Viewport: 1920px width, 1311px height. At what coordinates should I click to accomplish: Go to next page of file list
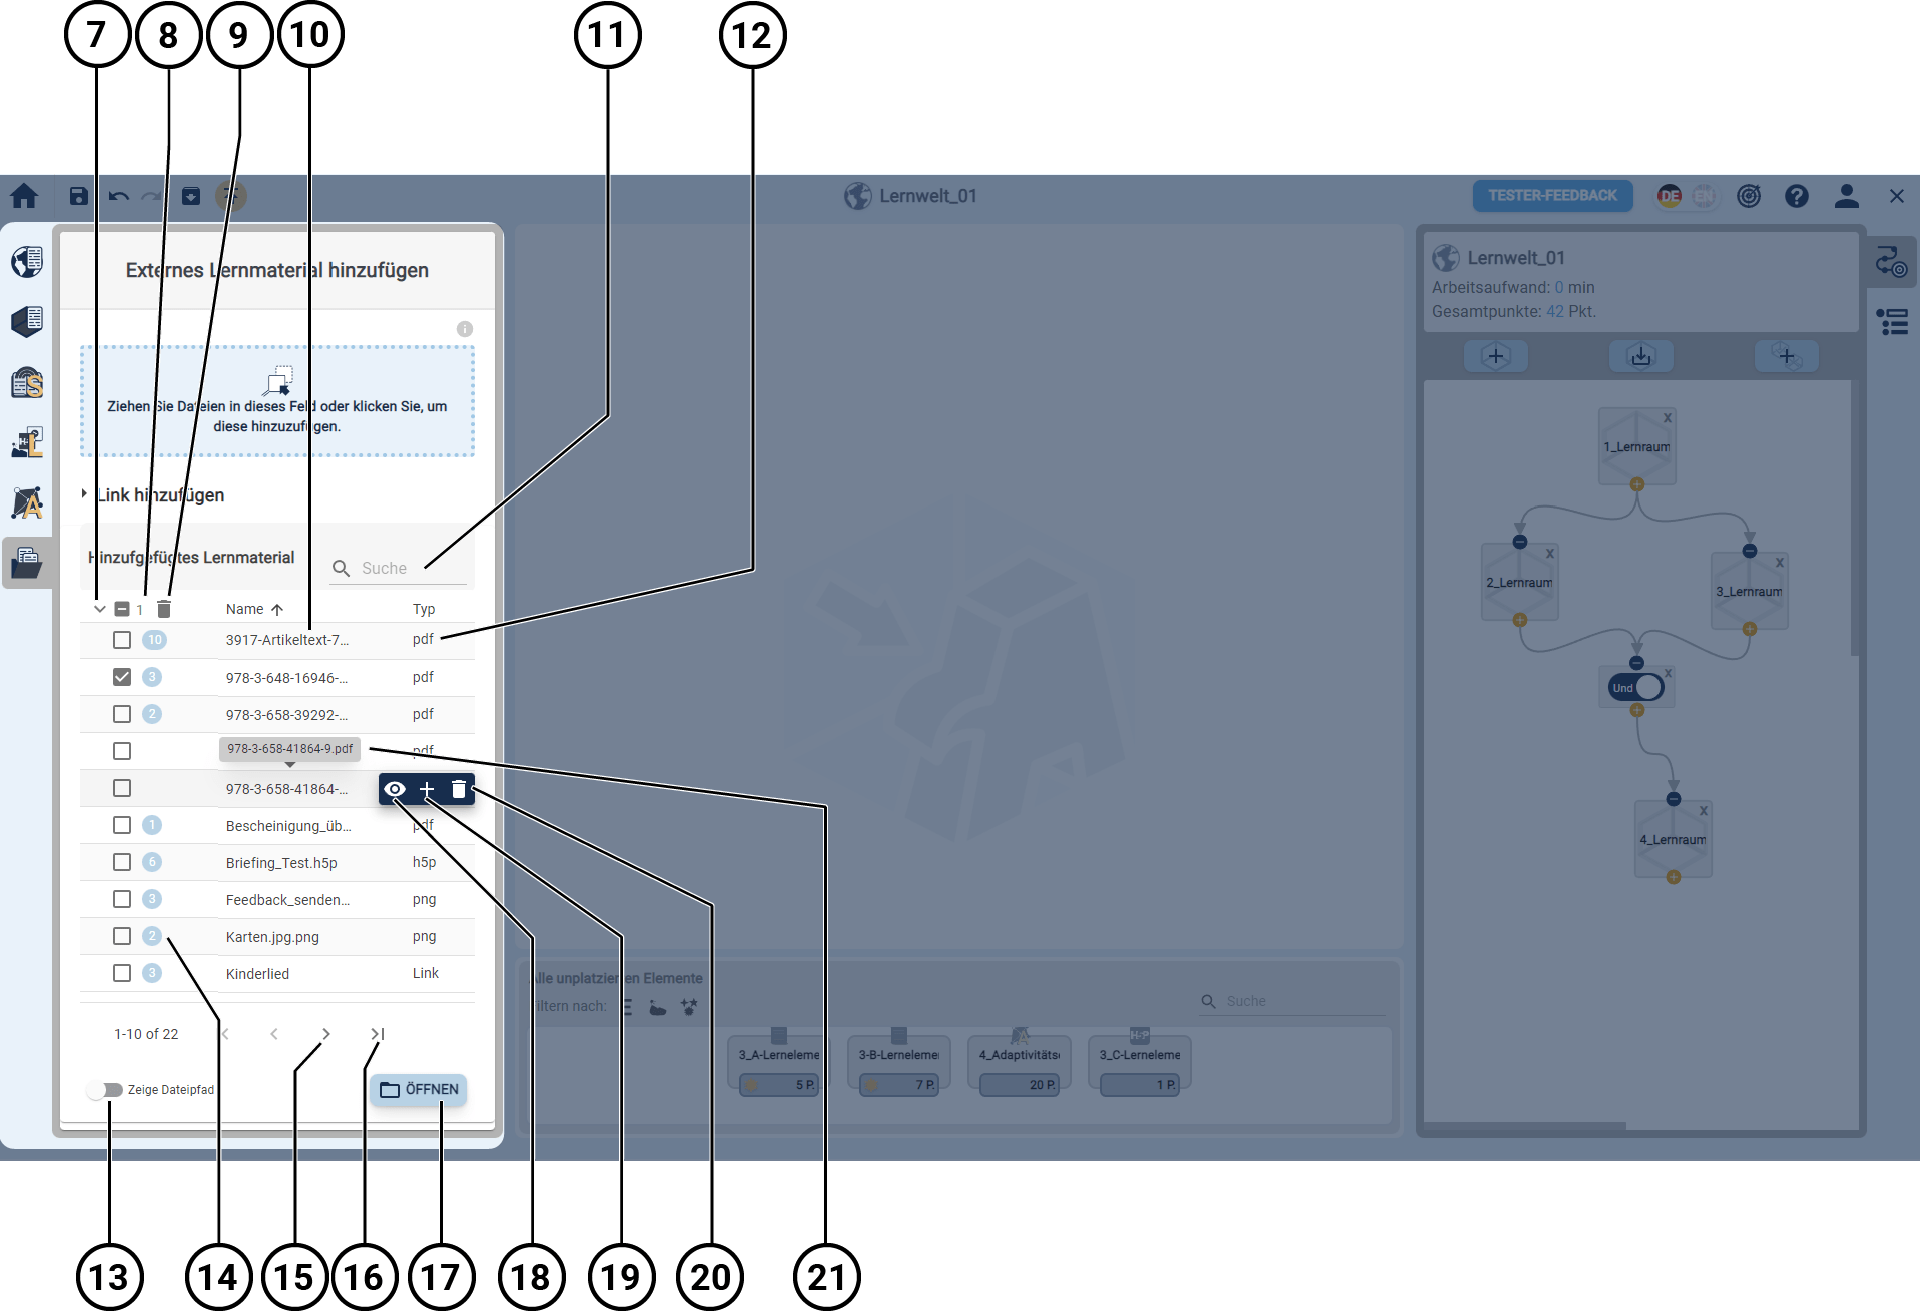(326, 1034)
